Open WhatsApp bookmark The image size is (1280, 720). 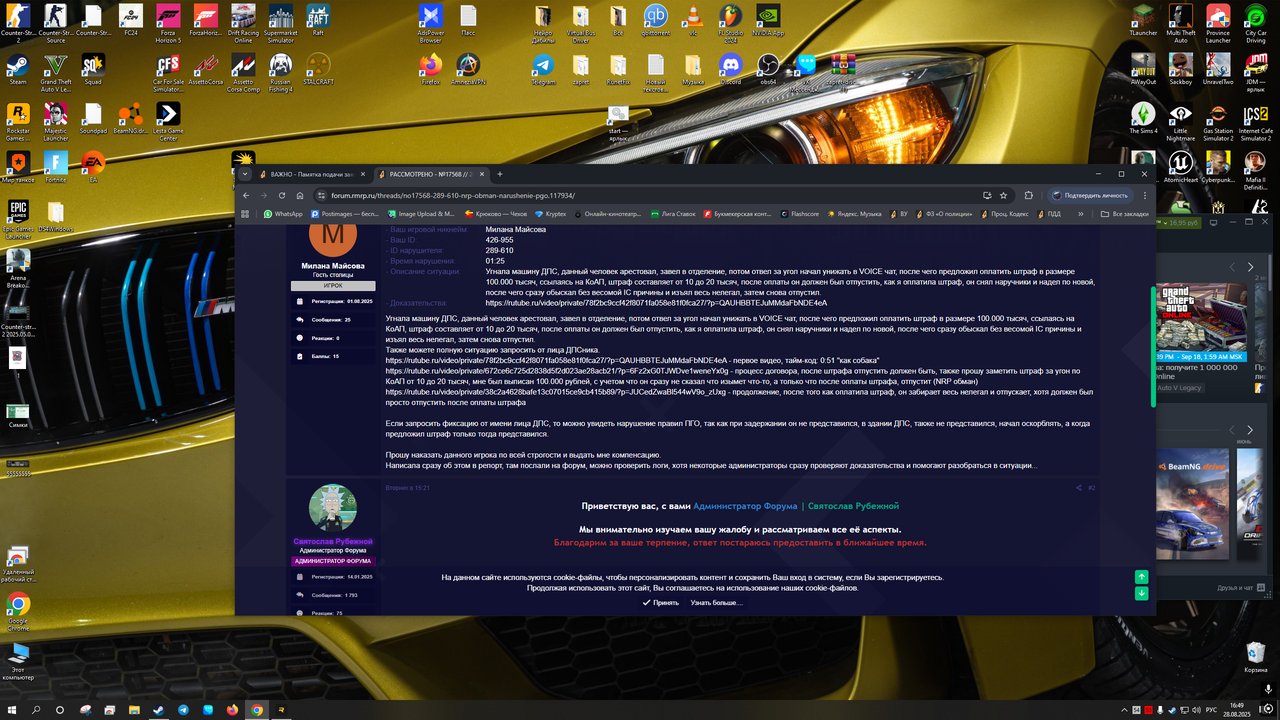[283, 214]
